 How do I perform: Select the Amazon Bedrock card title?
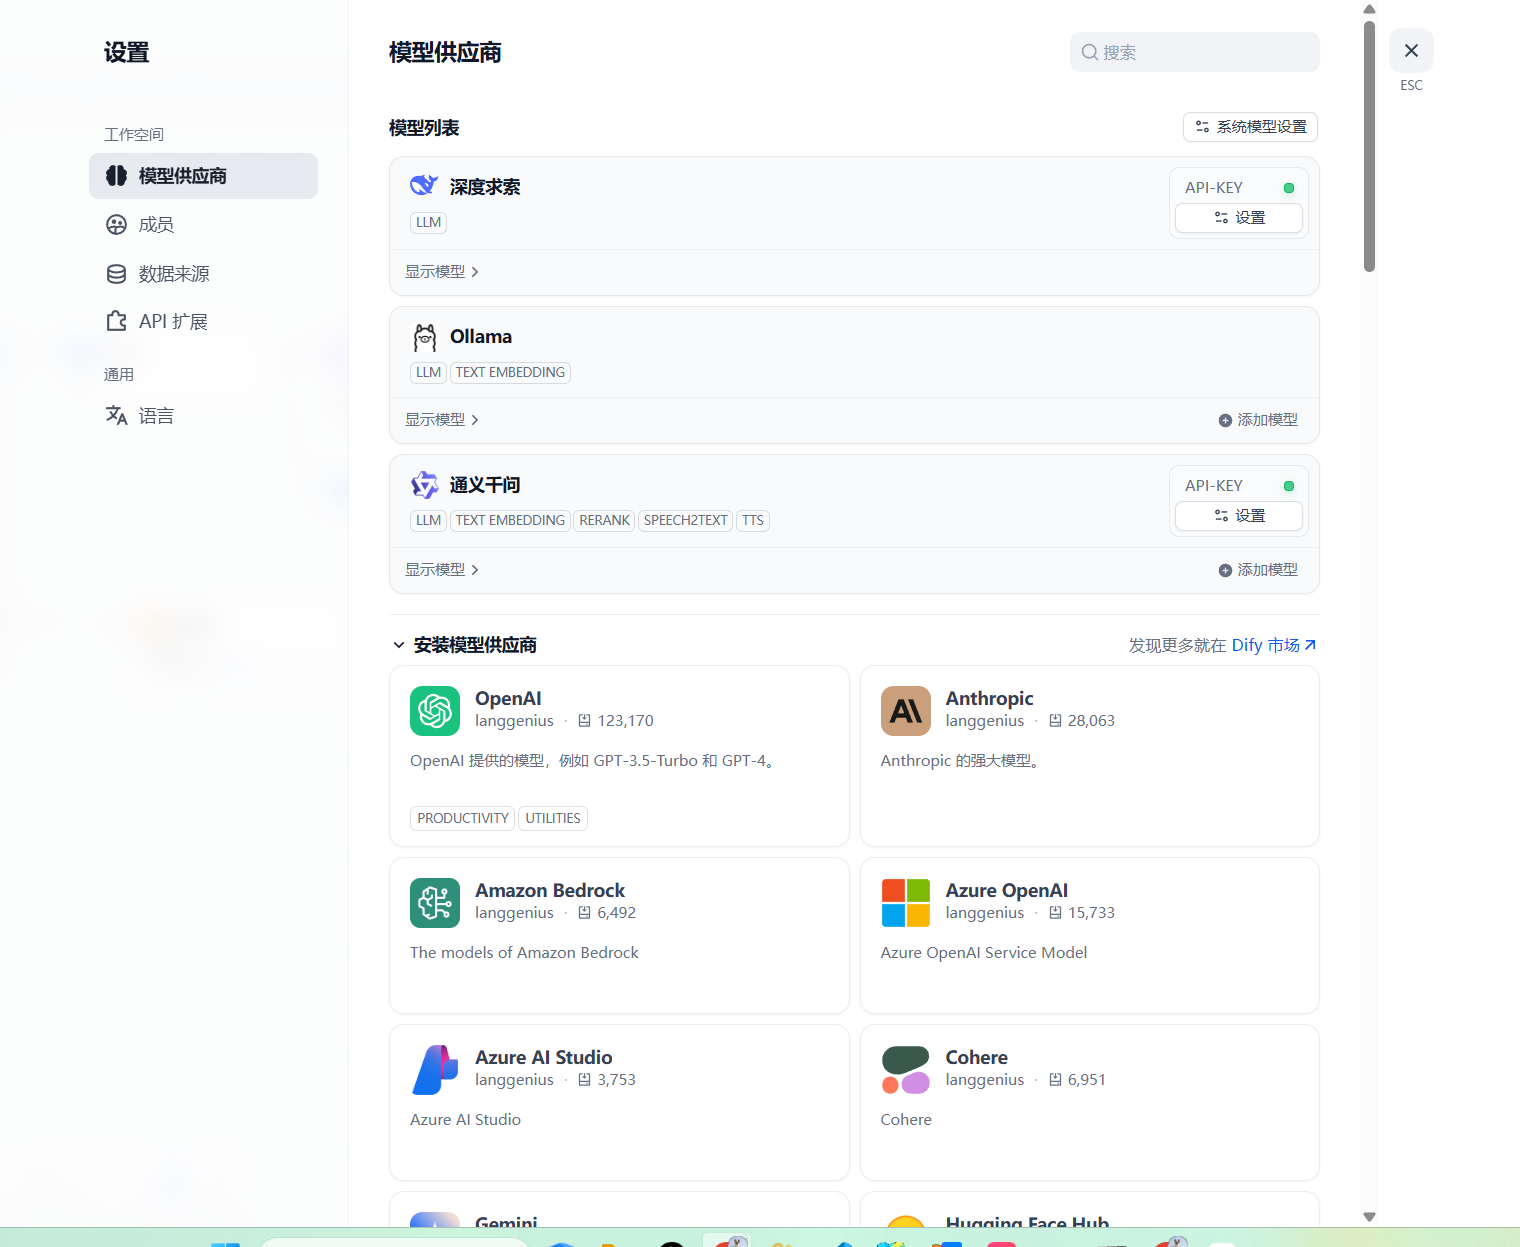(550, 890)
